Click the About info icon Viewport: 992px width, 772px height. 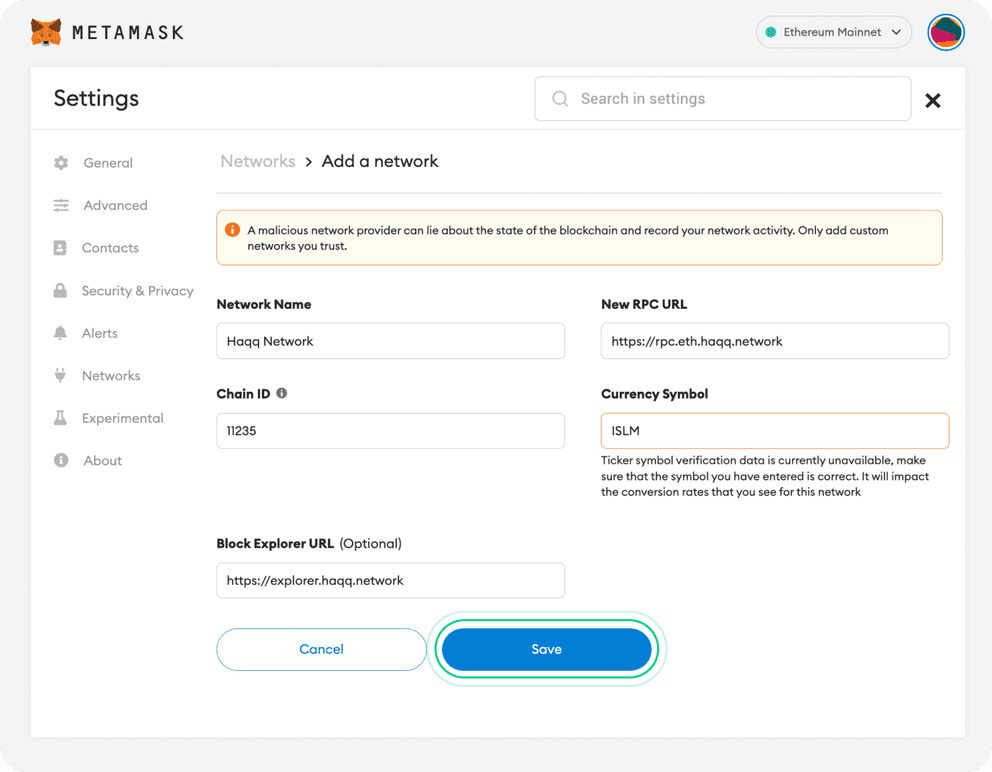click(60, 460)
